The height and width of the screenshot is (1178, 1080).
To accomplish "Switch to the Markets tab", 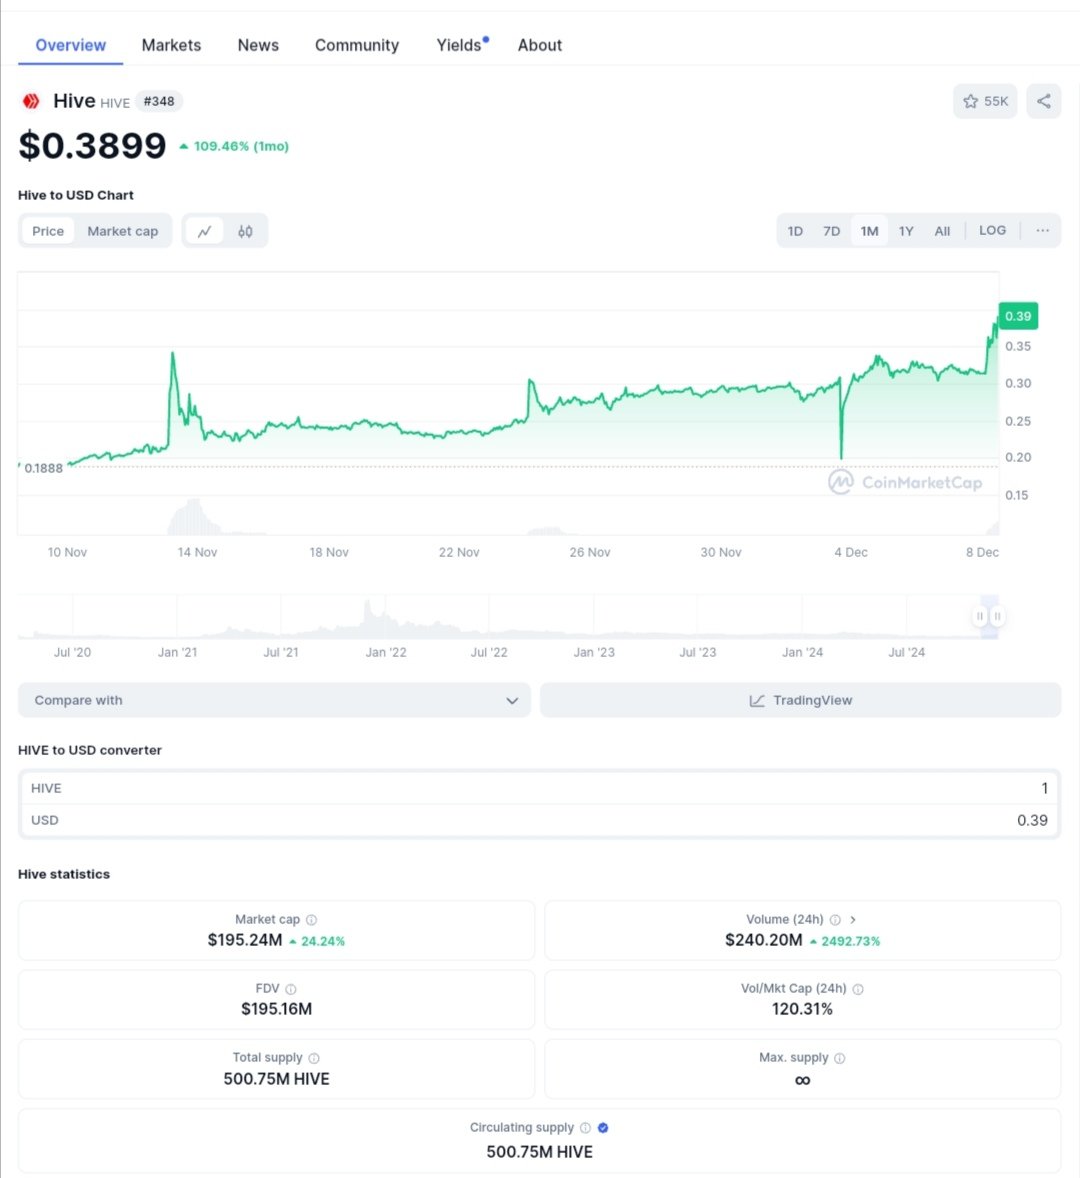I will click(171, 45).
